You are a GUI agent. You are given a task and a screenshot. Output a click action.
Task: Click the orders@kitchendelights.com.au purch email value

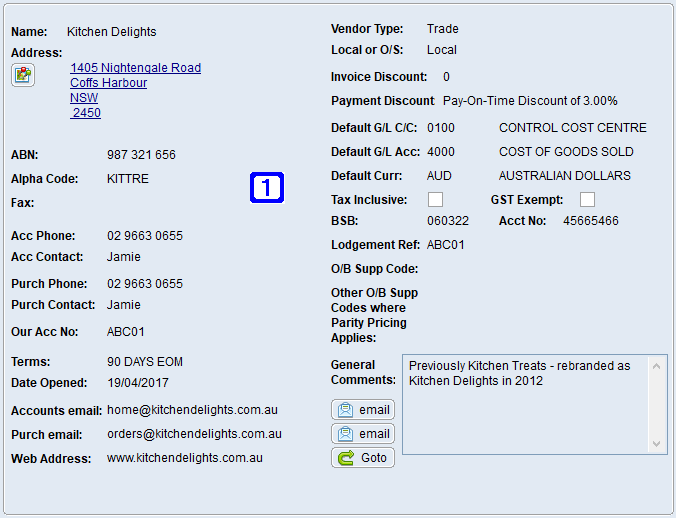click(194, 434)
